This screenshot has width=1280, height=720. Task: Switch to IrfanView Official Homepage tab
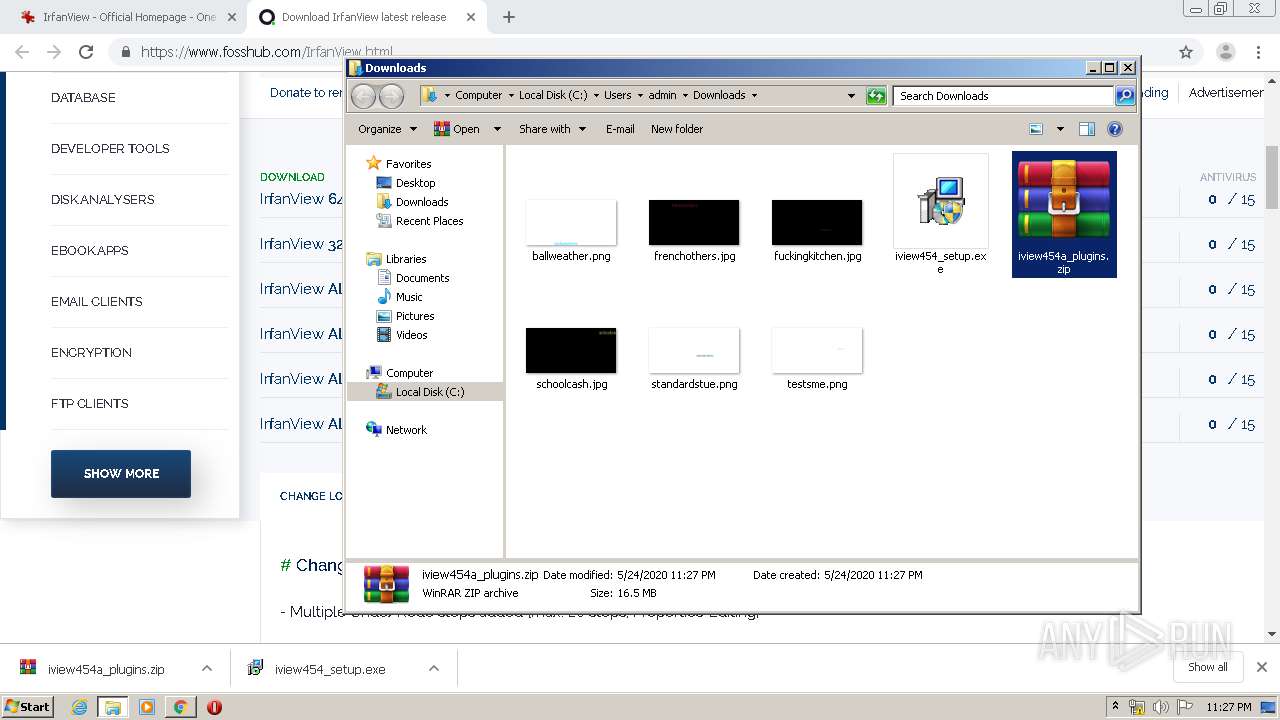129,17
